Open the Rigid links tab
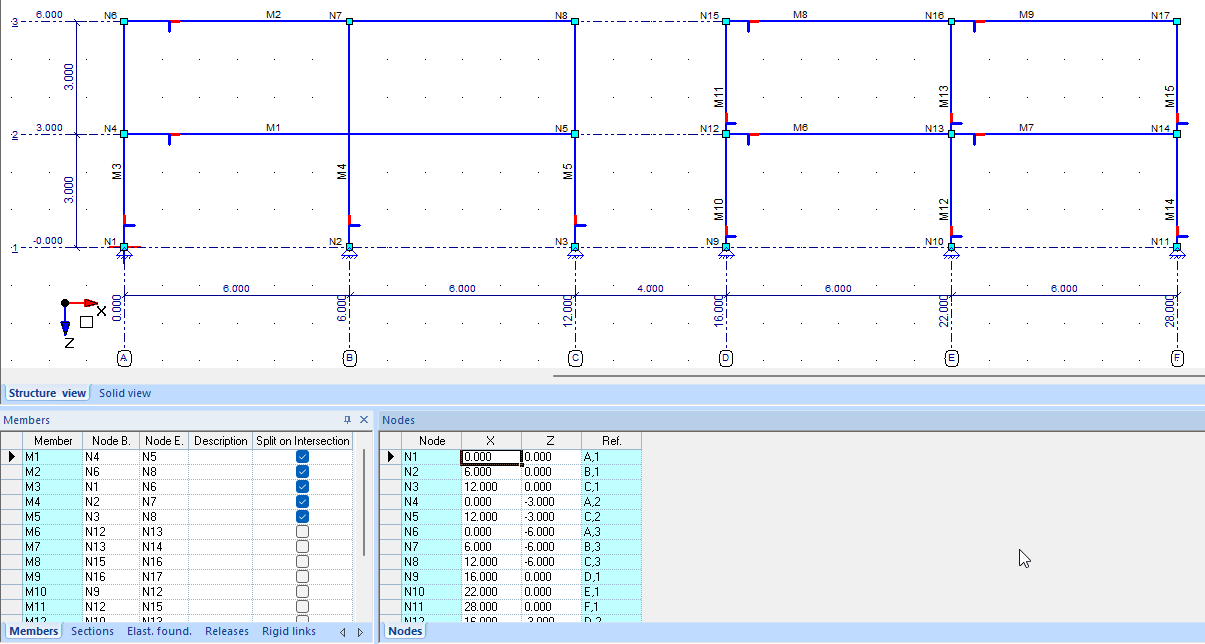The width and height of the screenshot is (1205, 644). coord(289,631)
